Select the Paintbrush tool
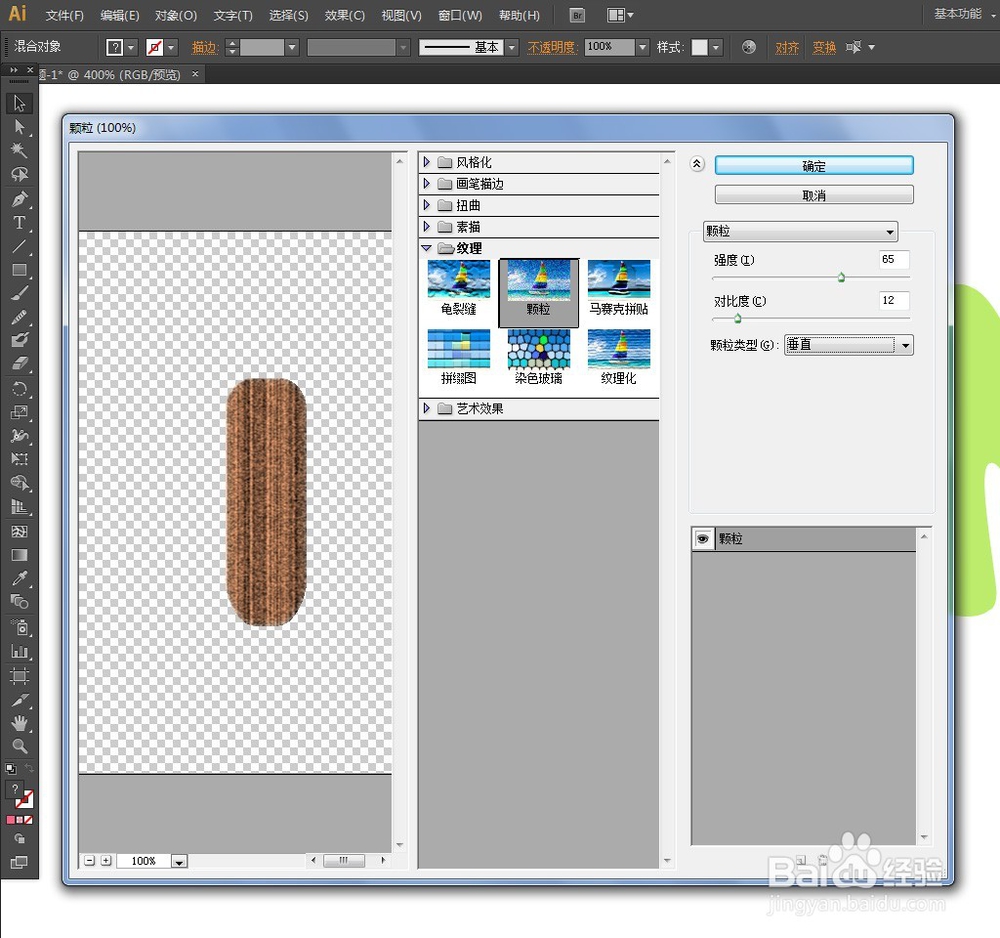Viewport: 1000px width, 938px height. coord(19,293)
